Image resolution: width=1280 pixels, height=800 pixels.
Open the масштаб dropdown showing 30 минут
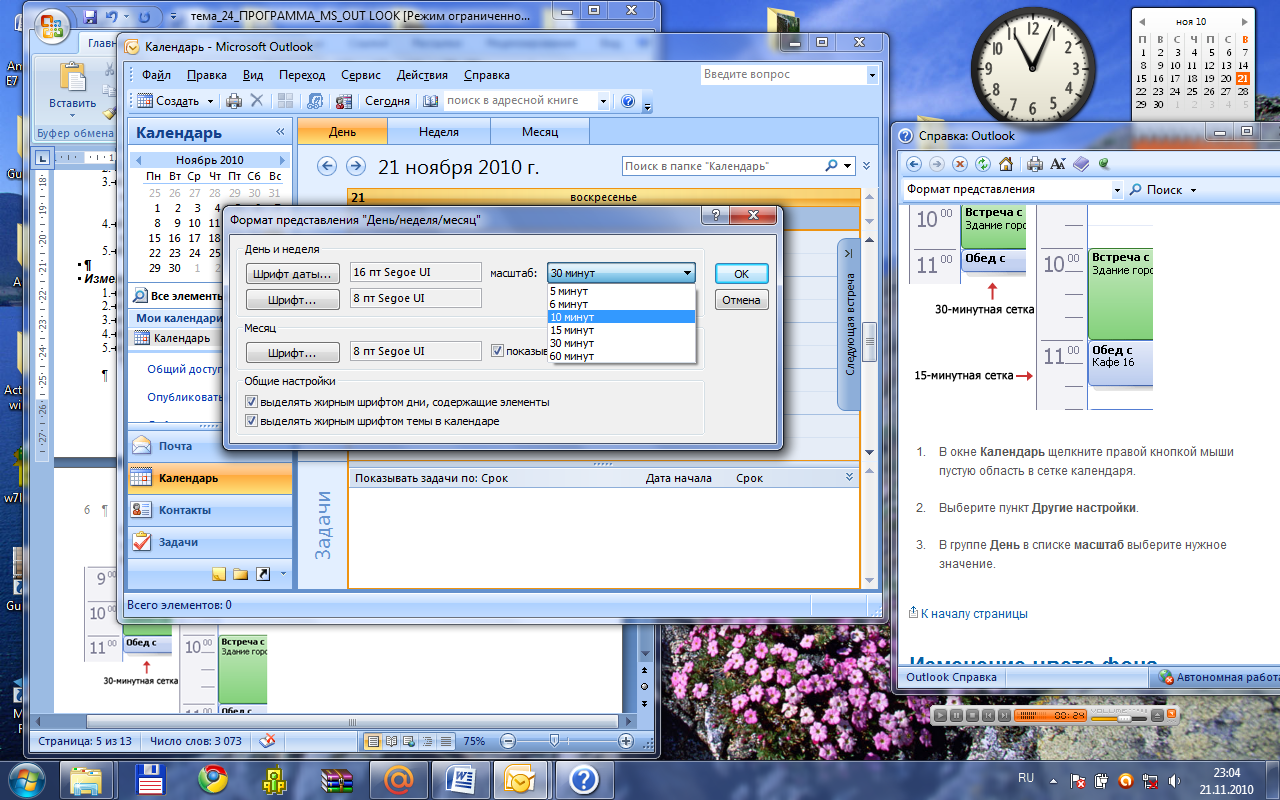coord(621,273)
